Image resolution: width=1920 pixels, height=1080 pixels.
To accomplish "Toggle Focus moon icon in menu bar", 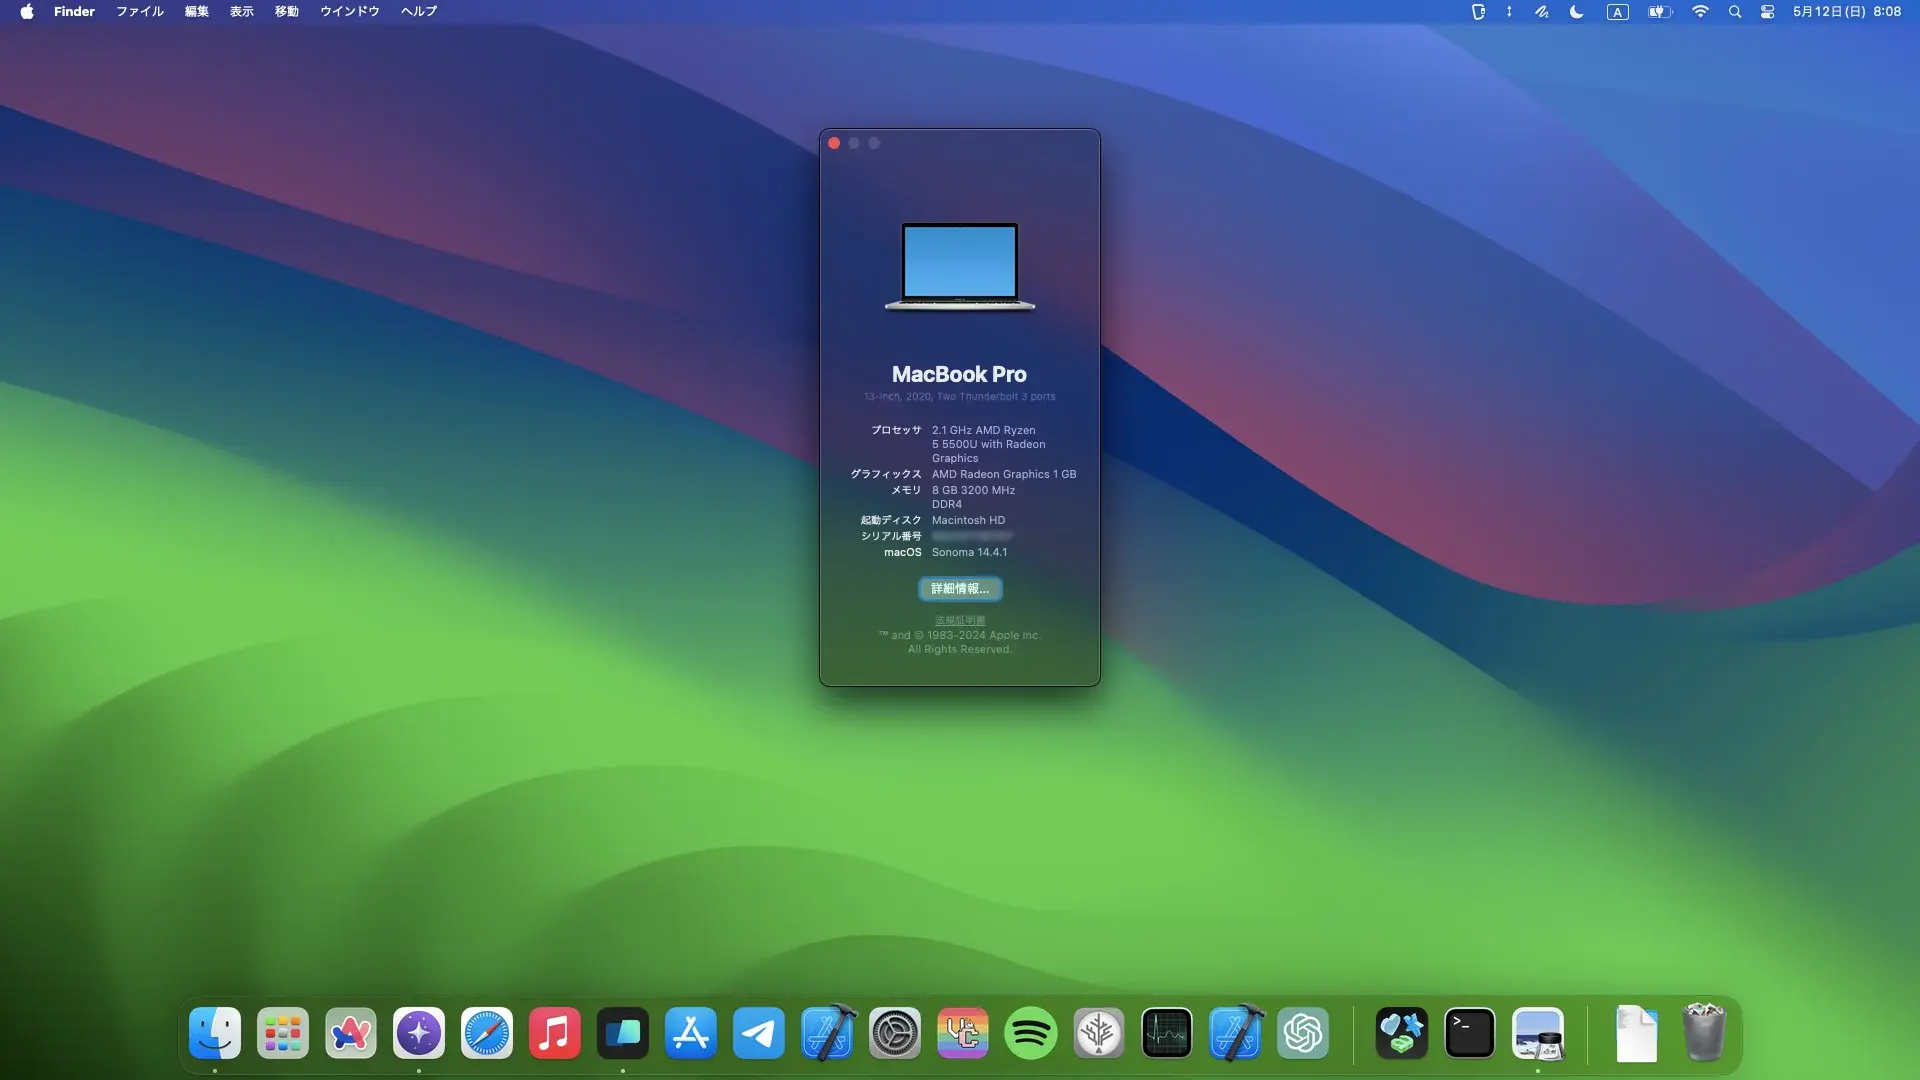I will pyautogui.click(x=1577, y=12).
